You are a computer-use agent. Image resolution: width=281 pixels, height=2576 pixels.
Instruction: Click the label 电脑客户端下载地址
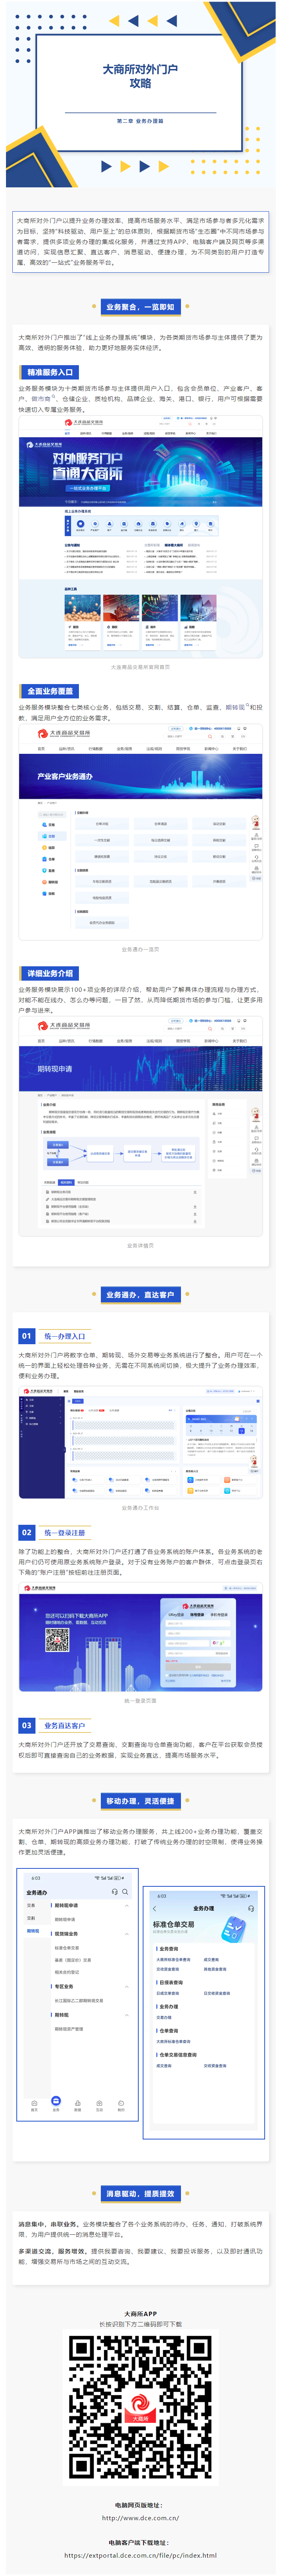(140, 2542)
